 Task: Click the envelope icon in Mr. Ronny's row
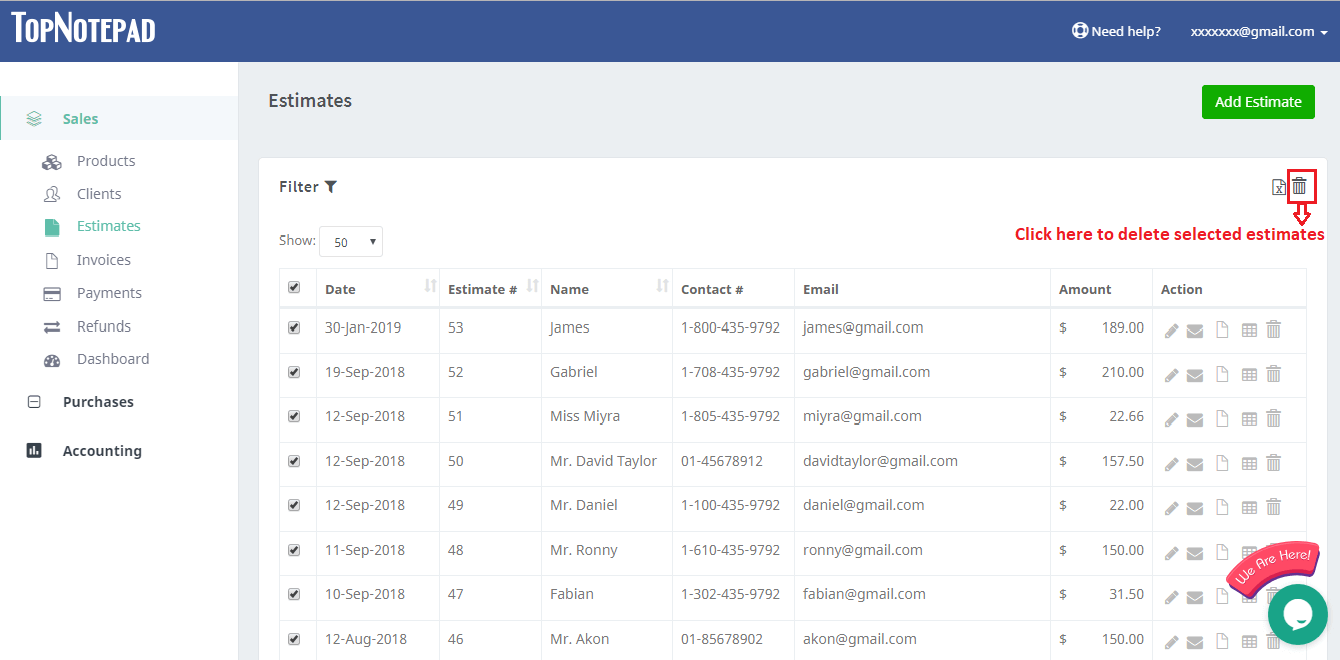coord(1195,554)
